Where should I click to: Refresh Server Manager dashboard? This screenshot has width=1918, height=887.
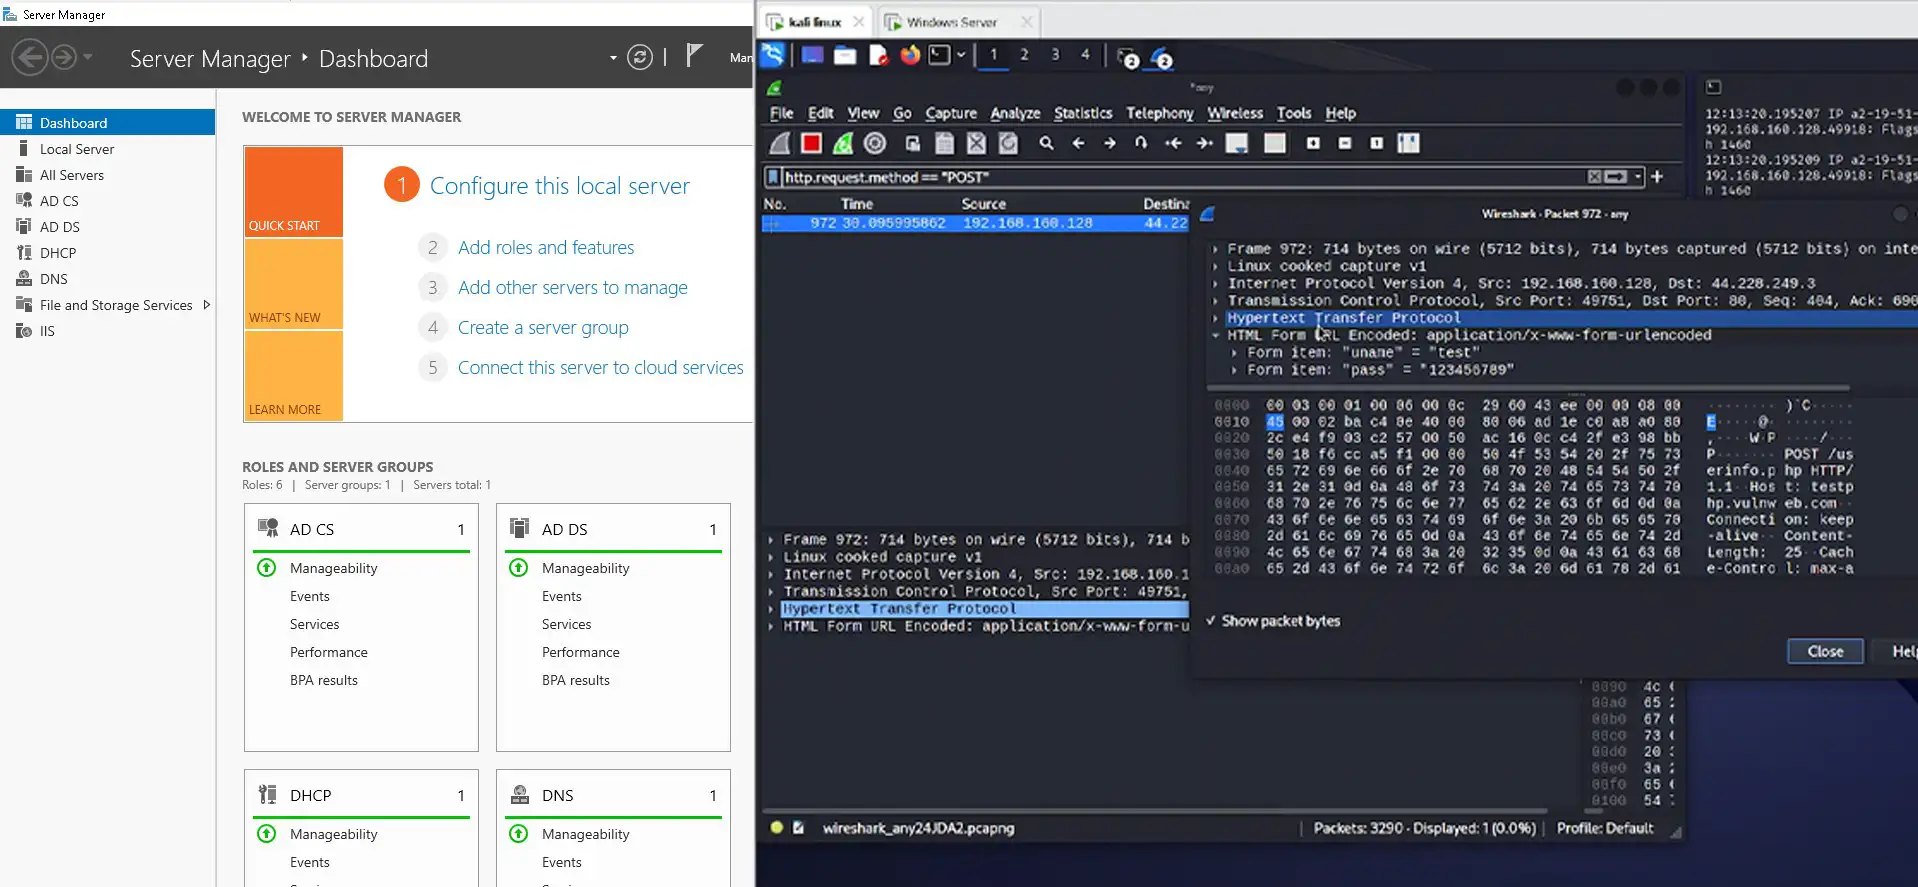pos(640,58)
